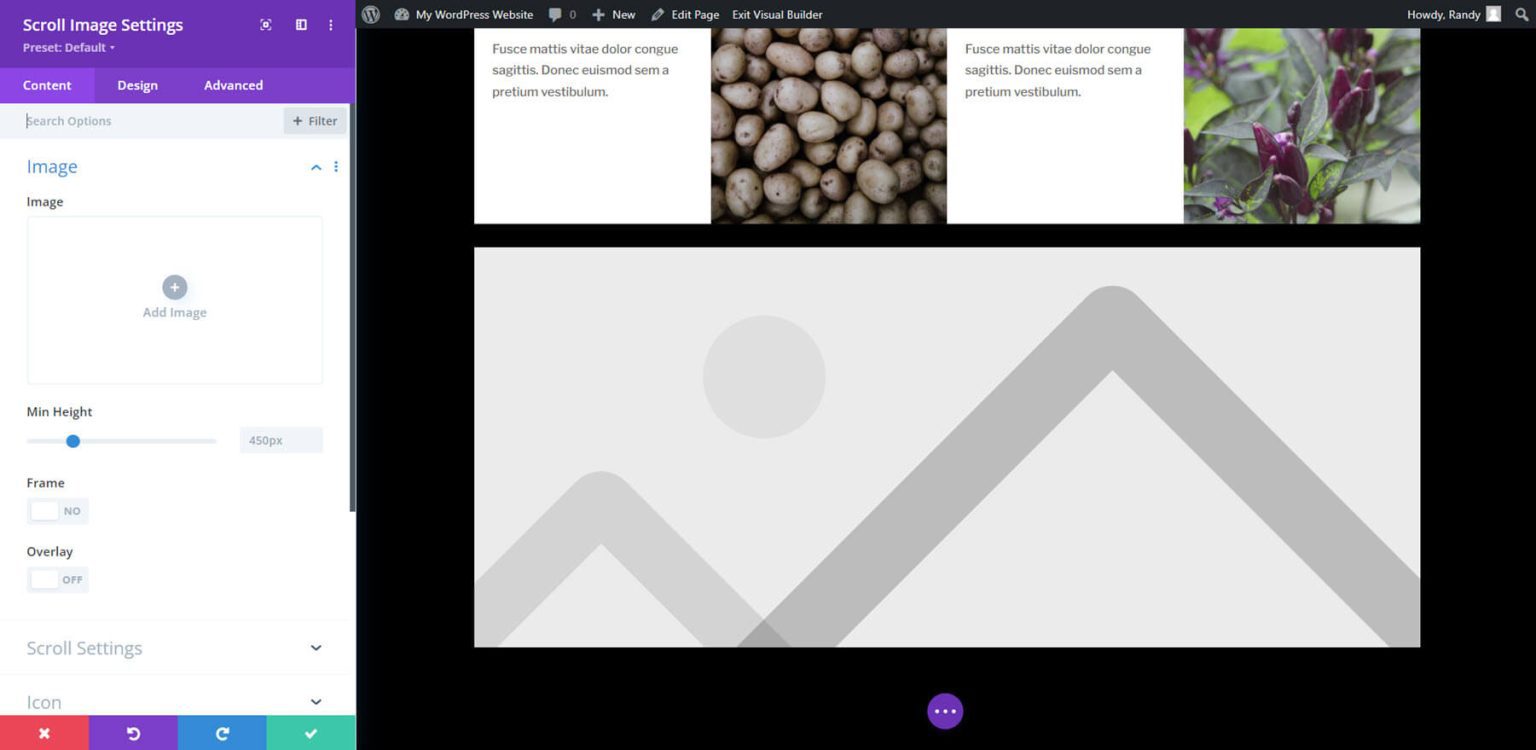Save changes with the green checkmark
This screenshot has width=1536, height=750.
pos(310,732)
